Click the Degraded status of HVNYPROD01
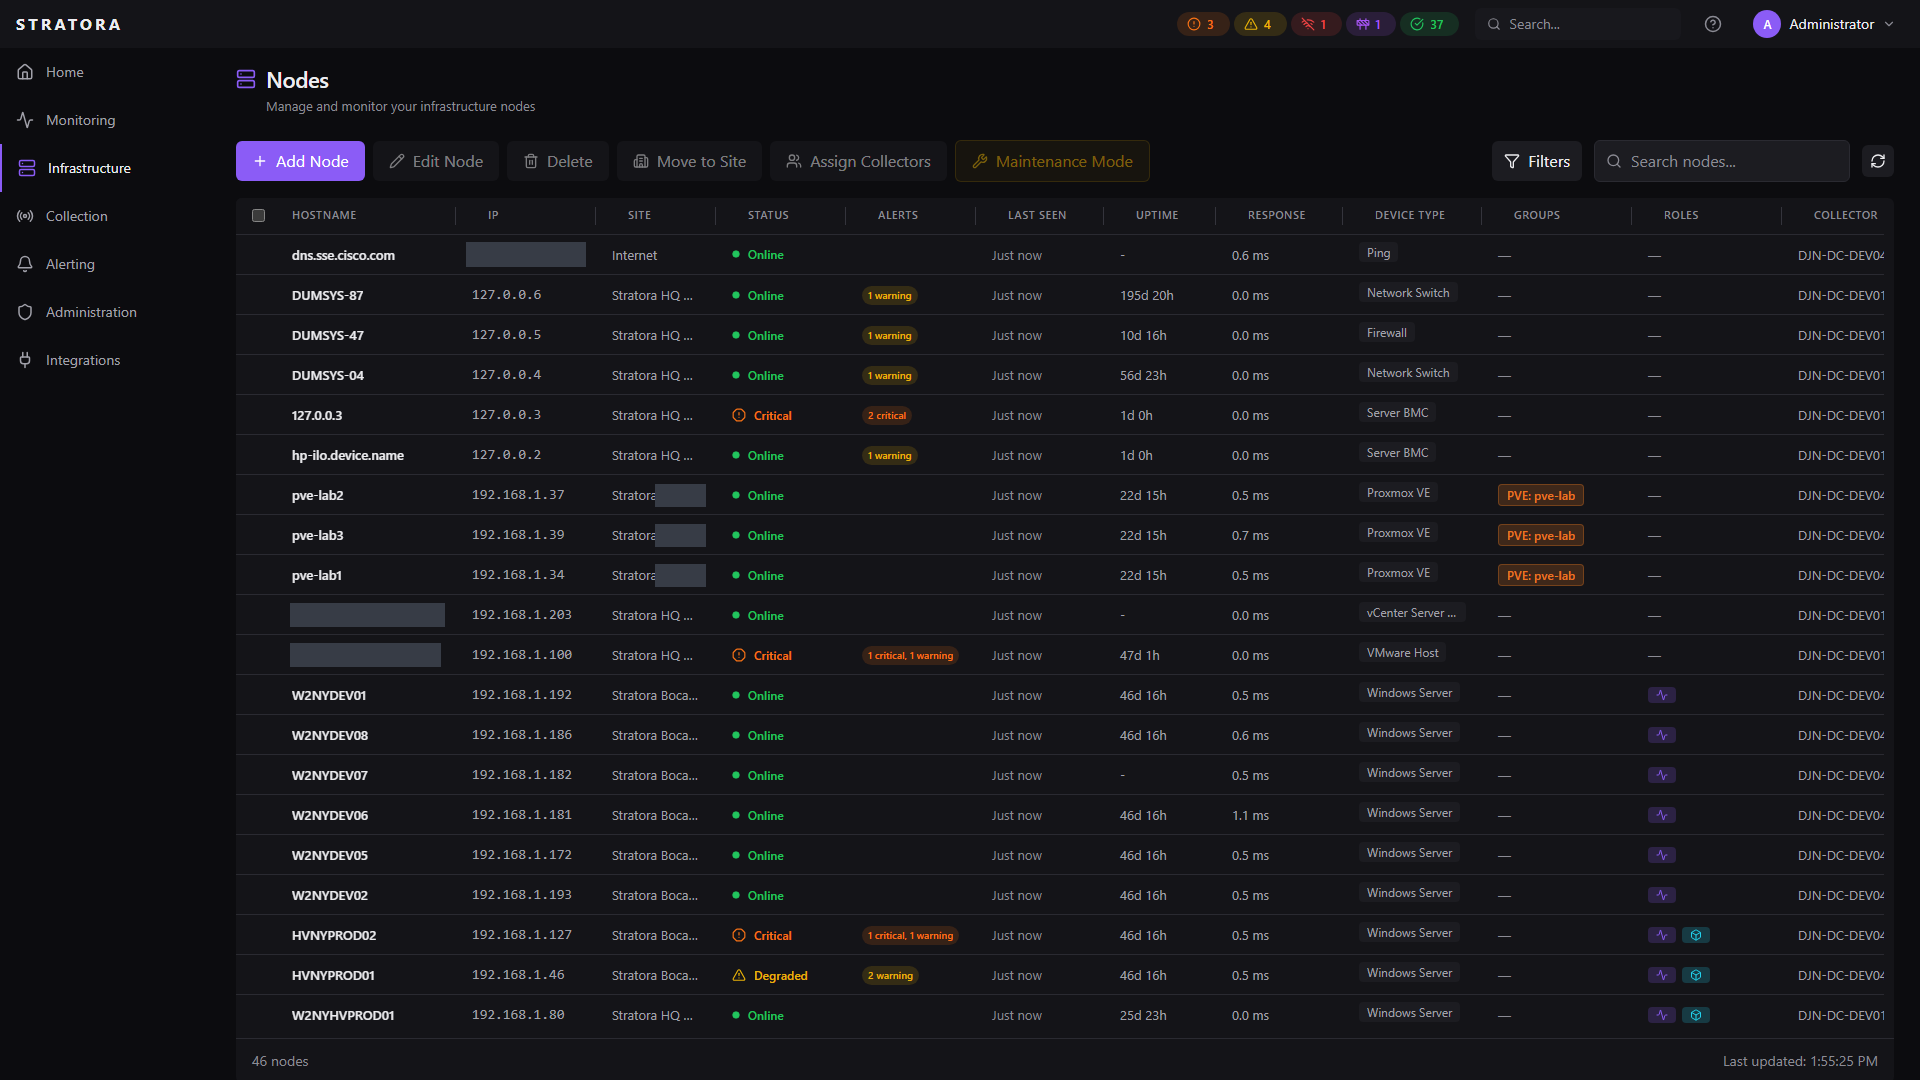The image size is (1920, 1080). [x=770, y=975]
